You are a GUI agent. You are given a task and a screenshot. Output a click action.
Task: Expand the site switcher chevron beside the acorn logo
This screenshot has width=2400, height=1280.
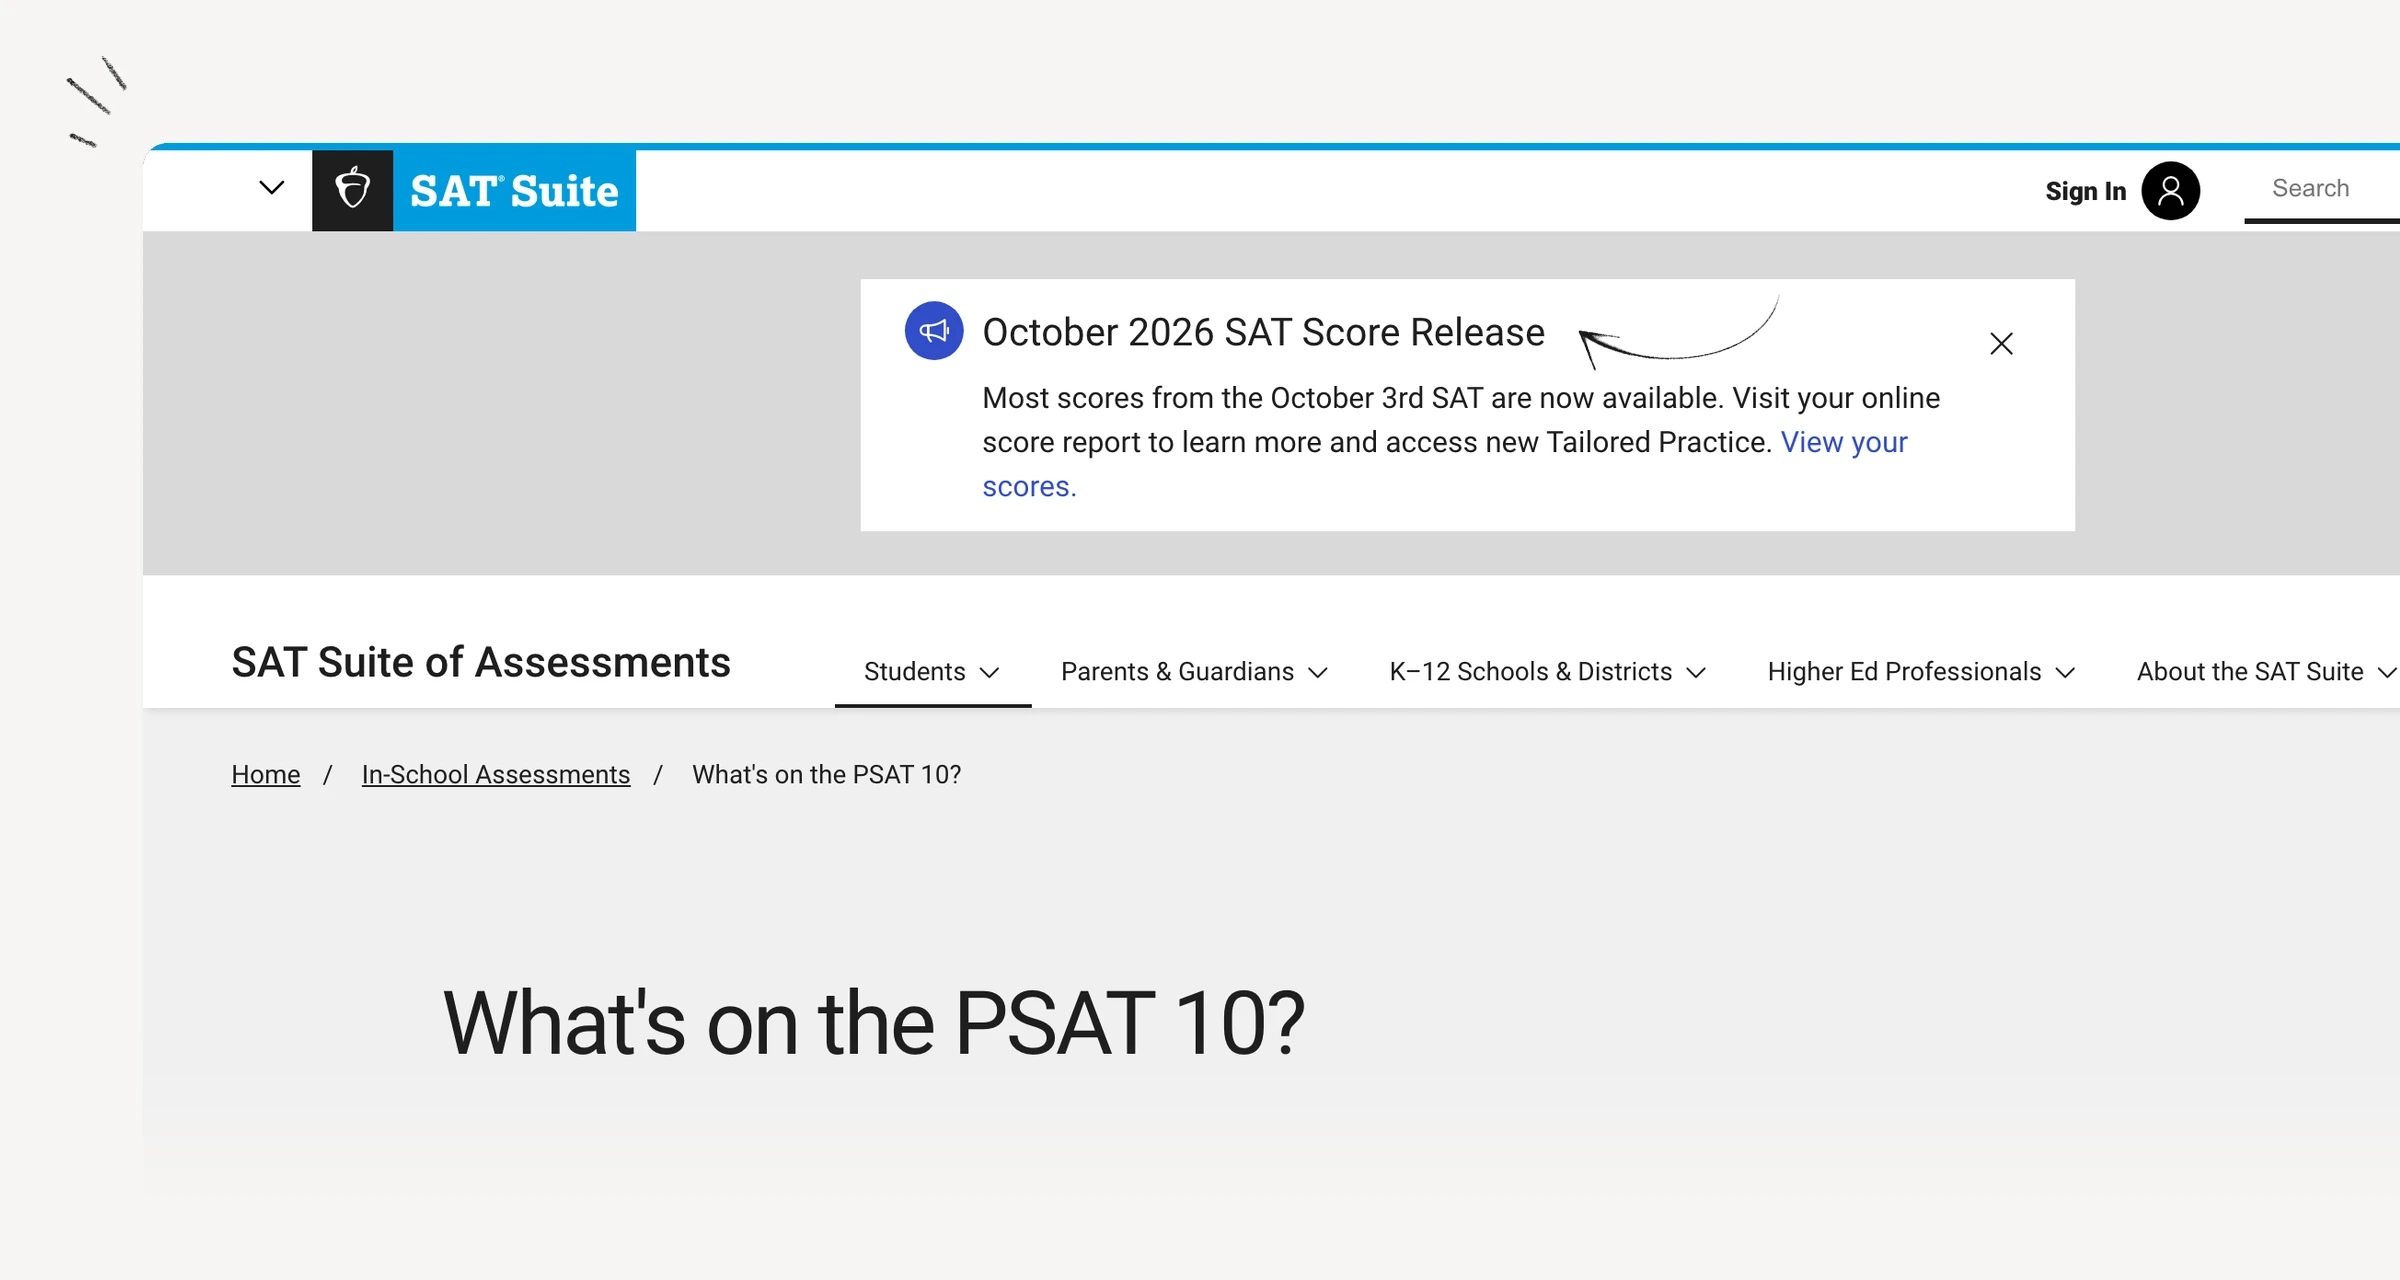(271, 188)
